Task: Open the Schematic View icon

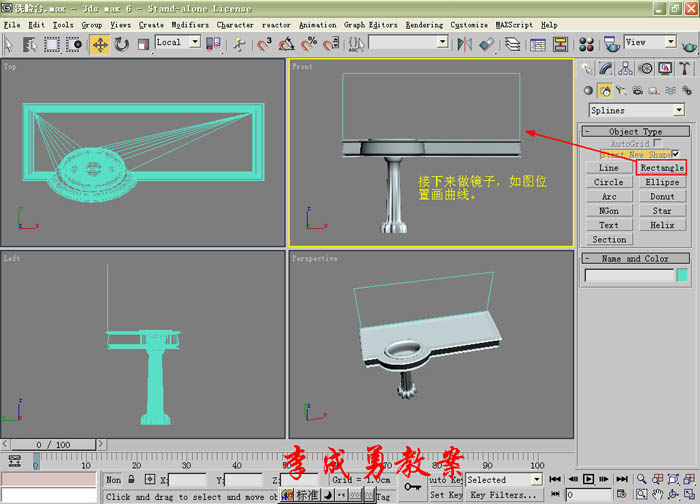Action: point(560,44)
